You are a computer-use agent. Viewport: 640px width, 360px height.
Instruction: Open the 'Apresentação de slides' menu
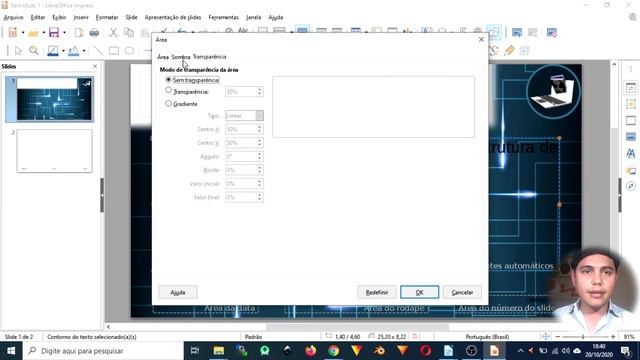click(x=173, y=17)
